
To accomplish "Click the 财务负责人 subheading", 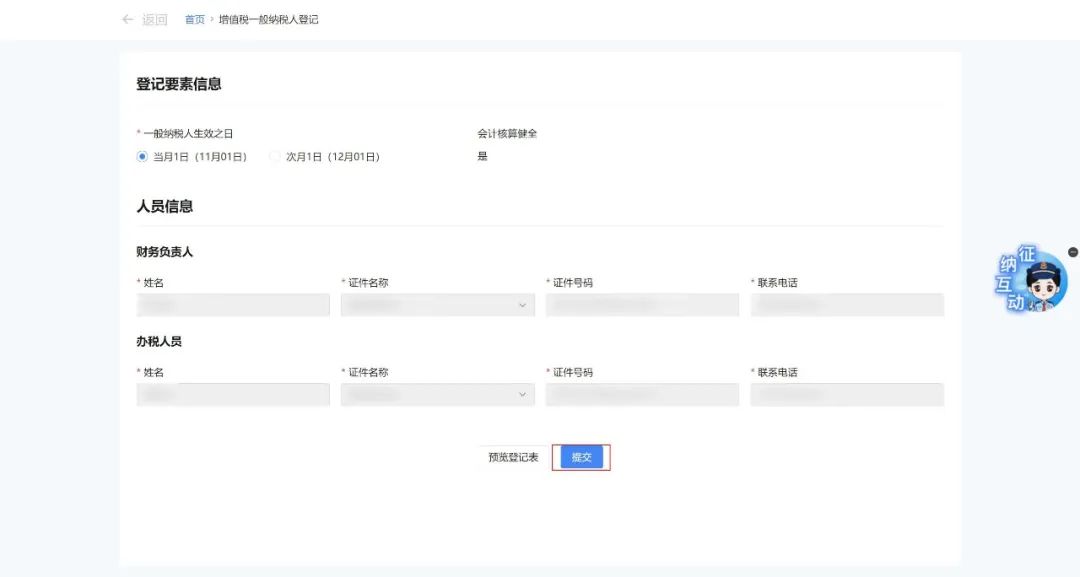I will 165,252.
